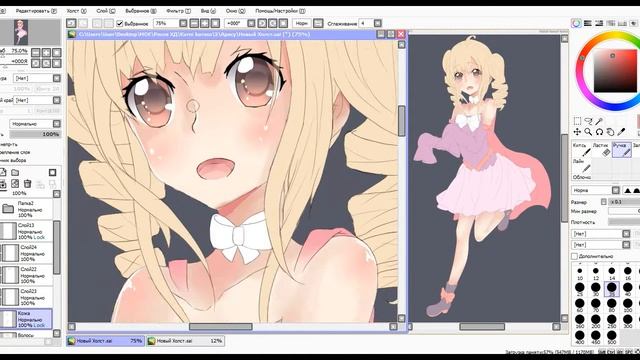Screen dimensions: 640x360
Task: Select the rotate view tool
Action: pos(599,132)
